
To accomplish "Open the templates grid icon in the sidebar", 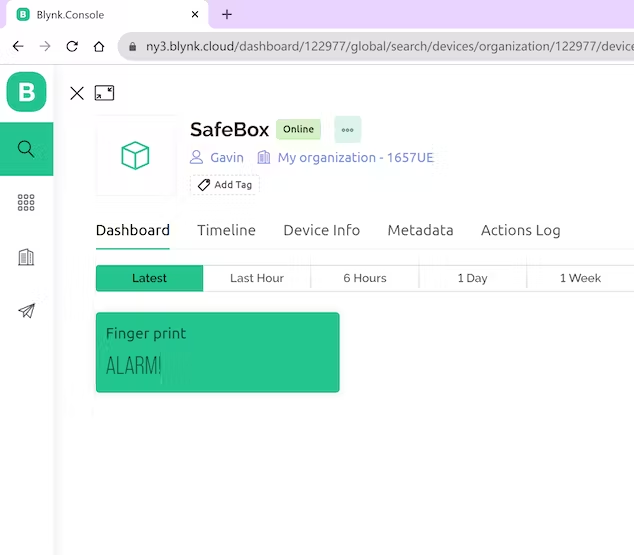I will 26,203.
